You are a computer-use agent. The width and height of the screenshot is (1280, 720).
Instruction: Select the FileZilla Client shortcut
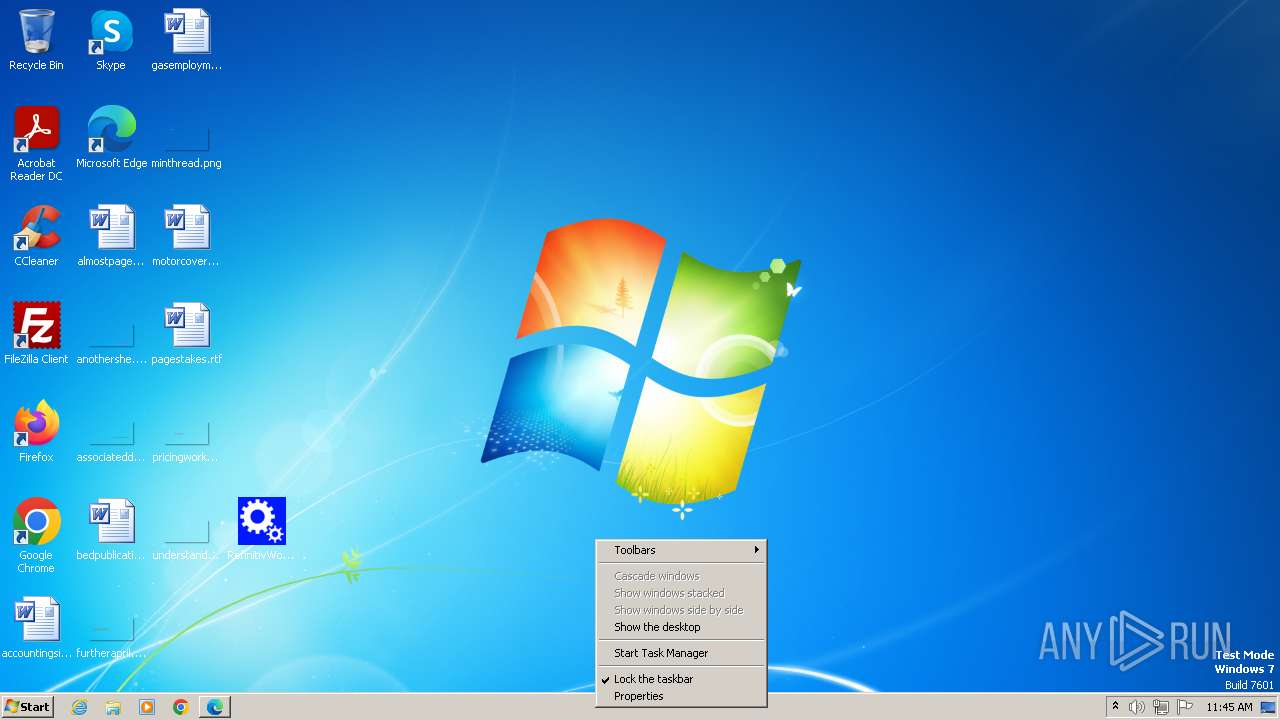[36, 334]
